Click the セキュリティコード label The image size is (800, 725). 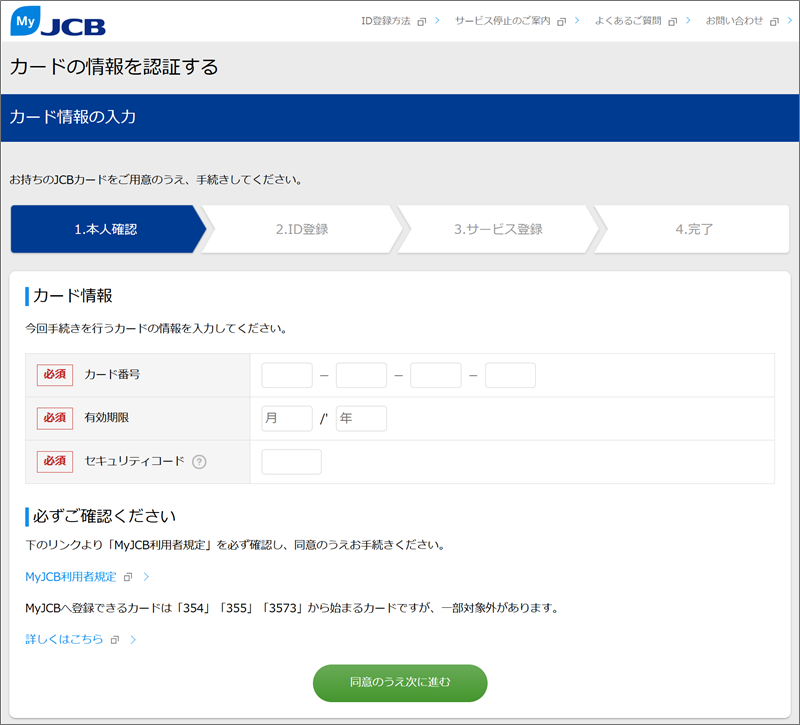[134, 461]
